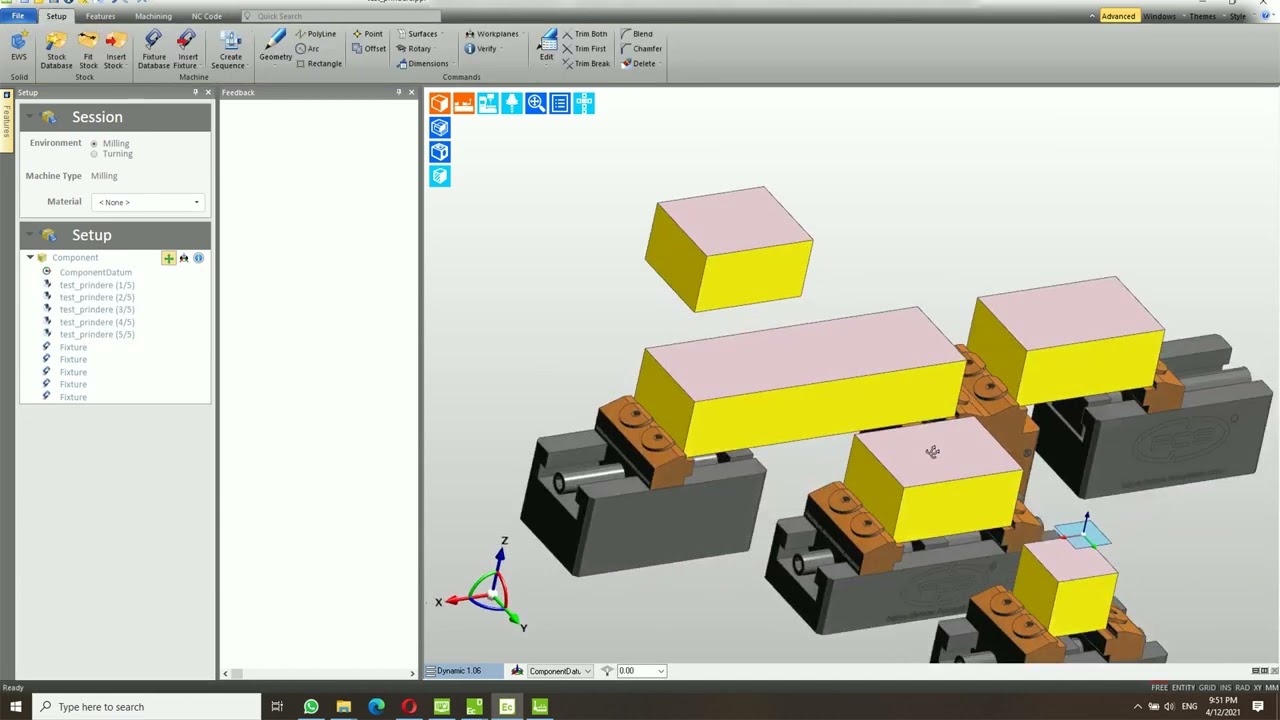Pin the Feedback panel
Image resolution: width=1280 pixels, height=720 pixels.
tap(398, 92)
